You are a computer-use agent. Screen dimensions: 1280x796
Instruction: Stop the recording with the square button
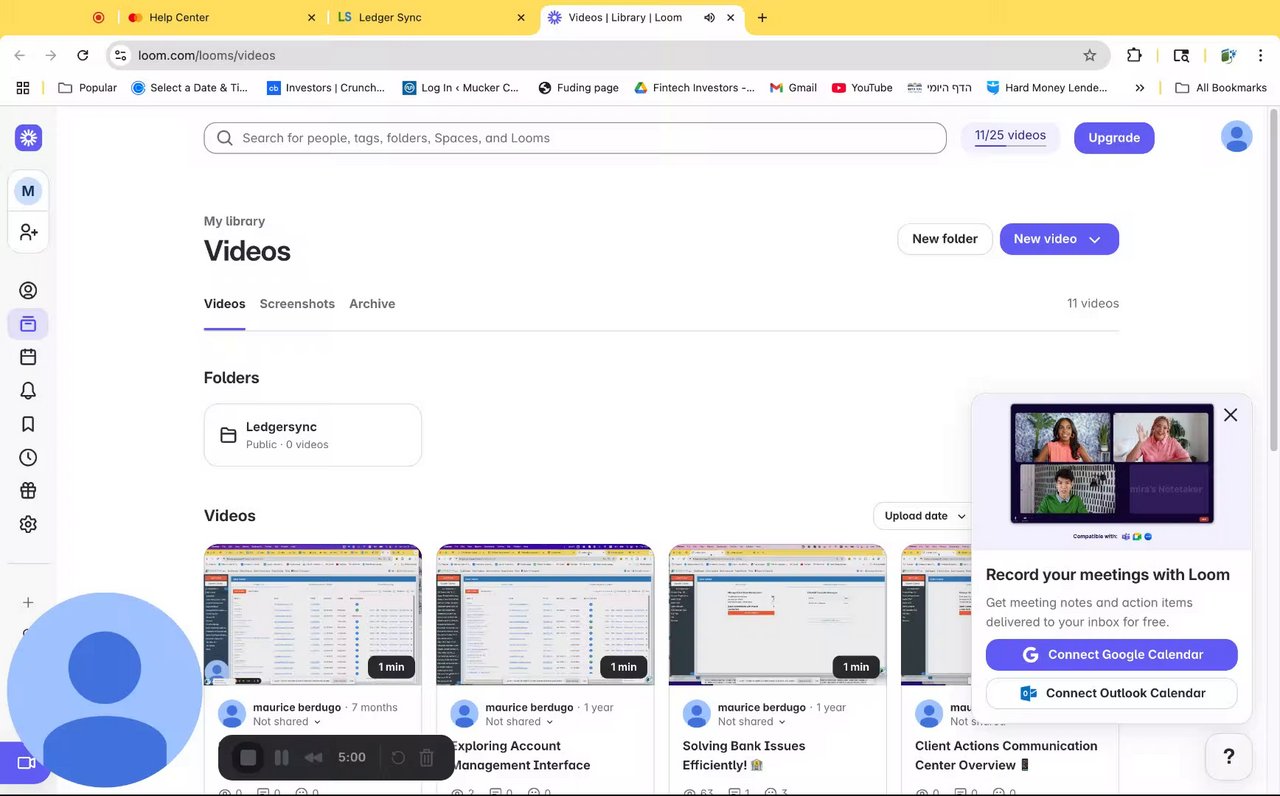[x=248, y=758]
